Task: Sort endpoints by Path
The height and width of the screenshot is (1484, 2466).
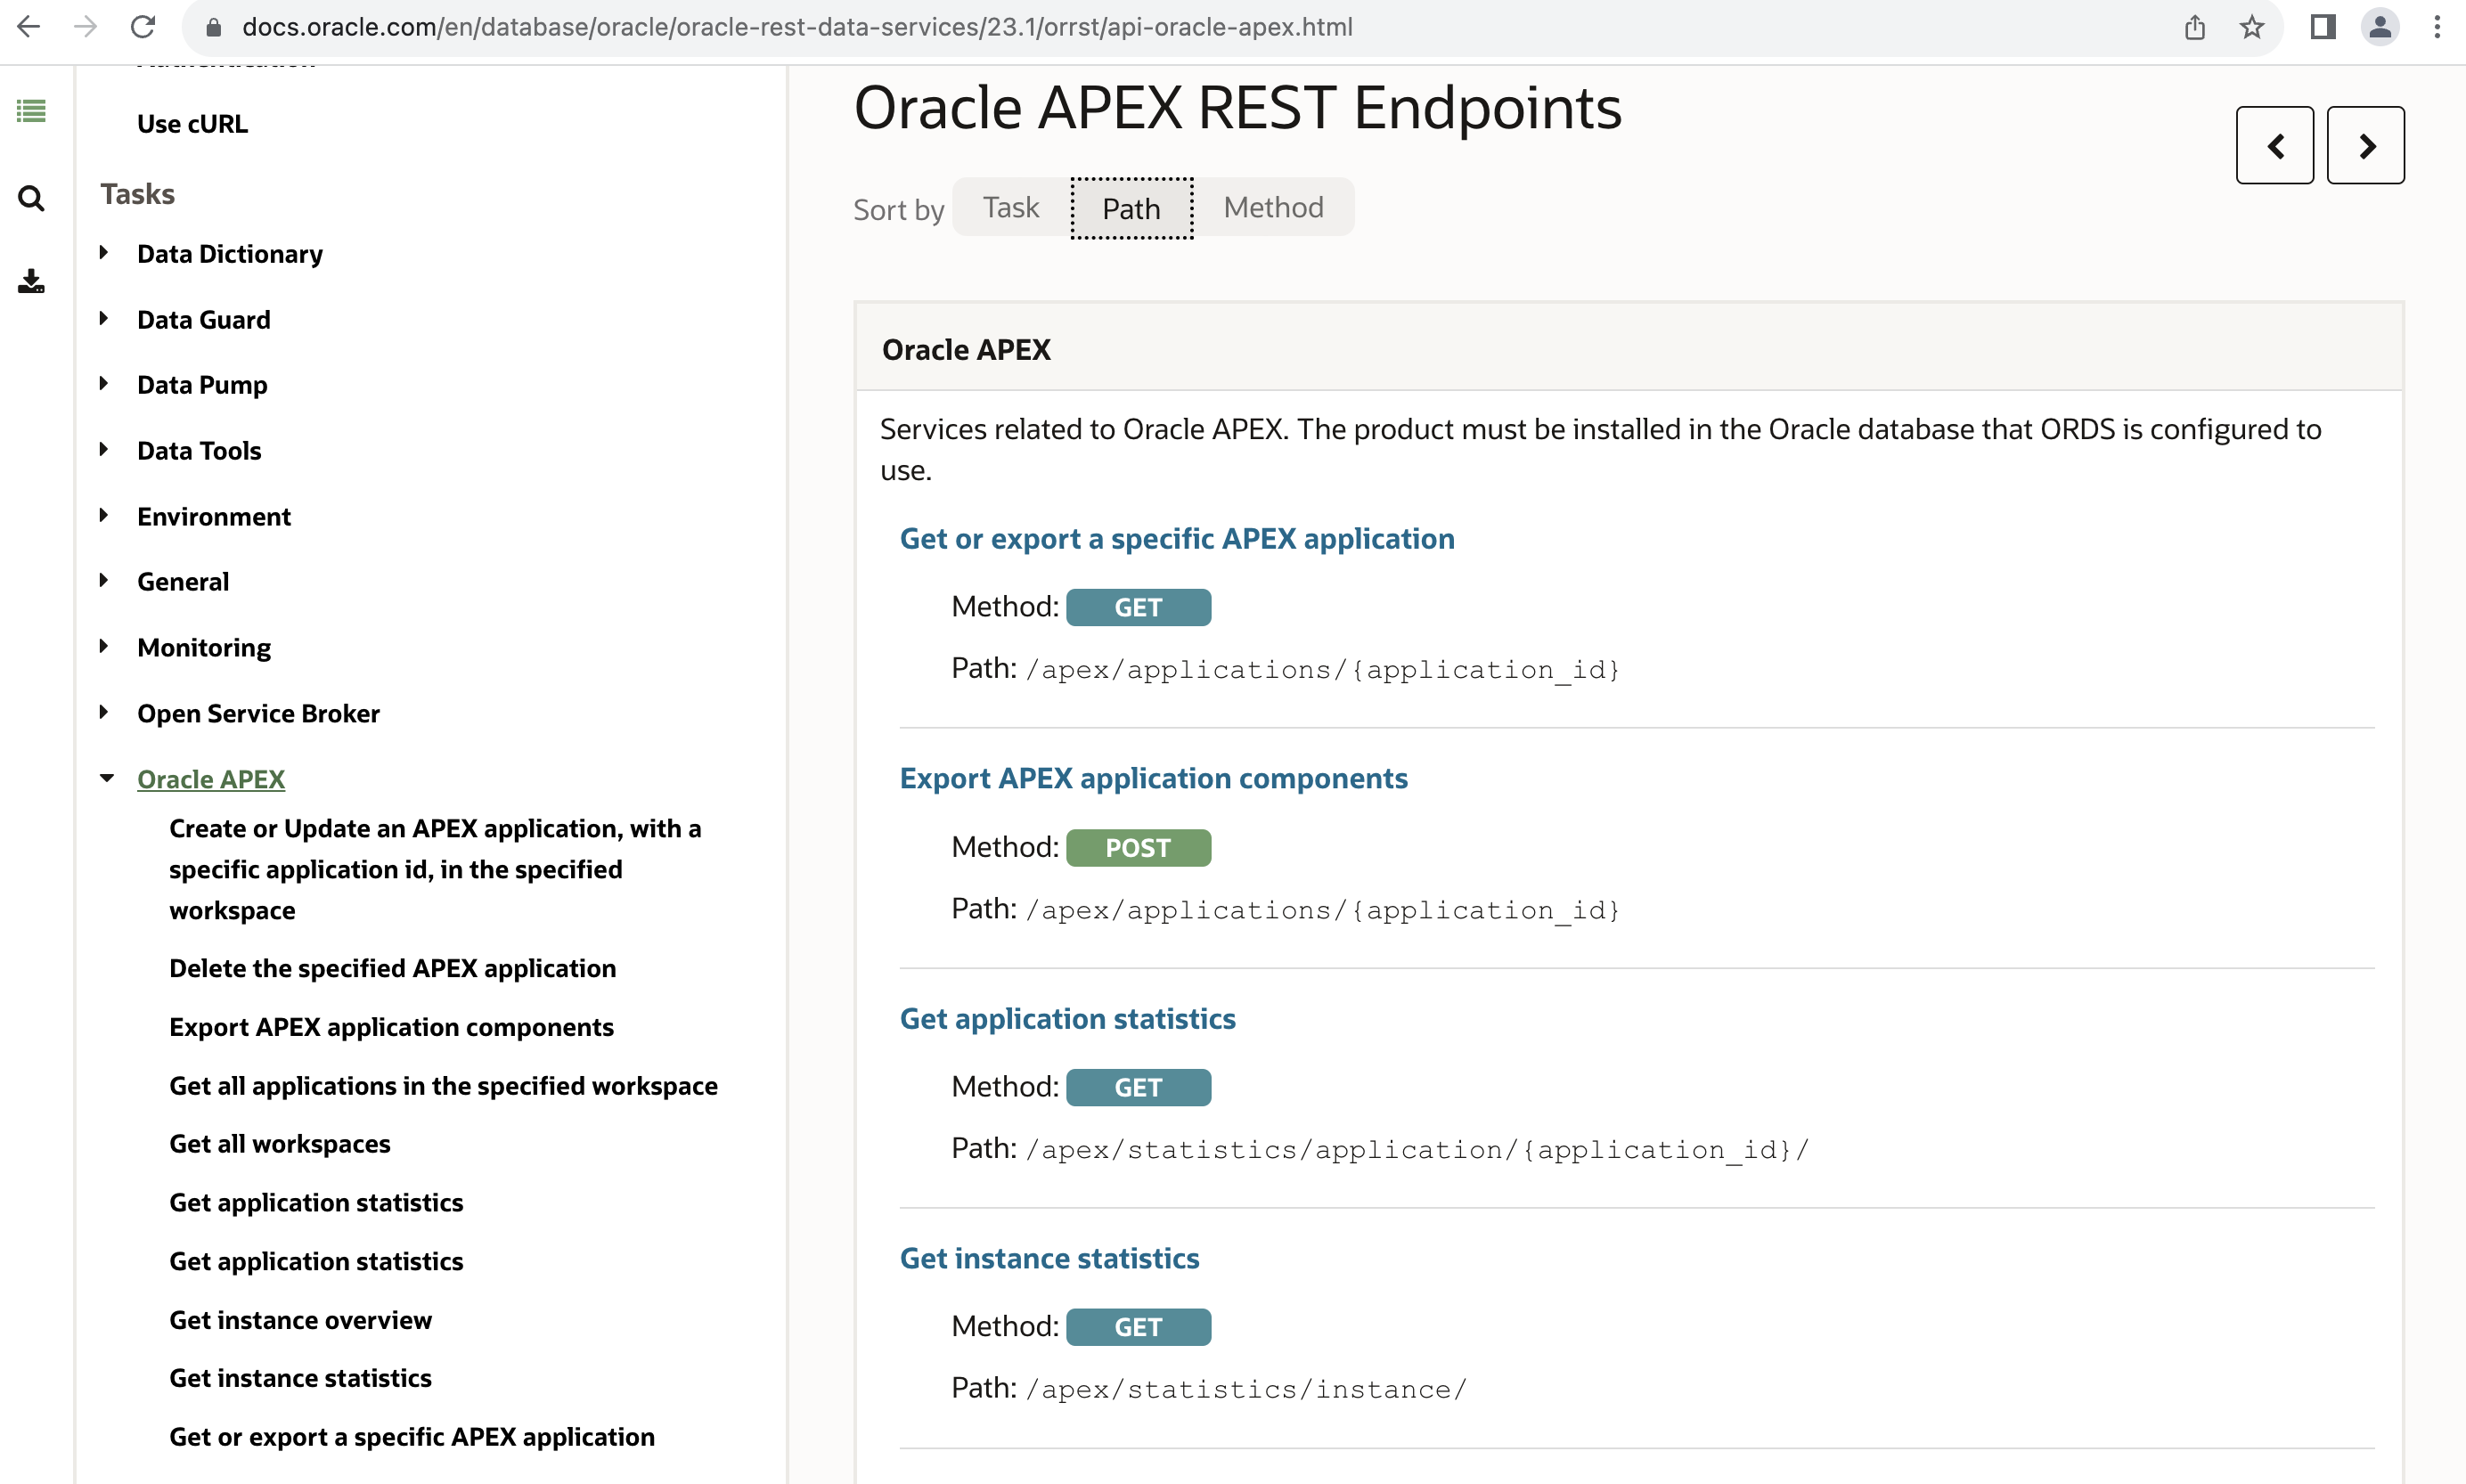Action: [x=1131, y=208]
